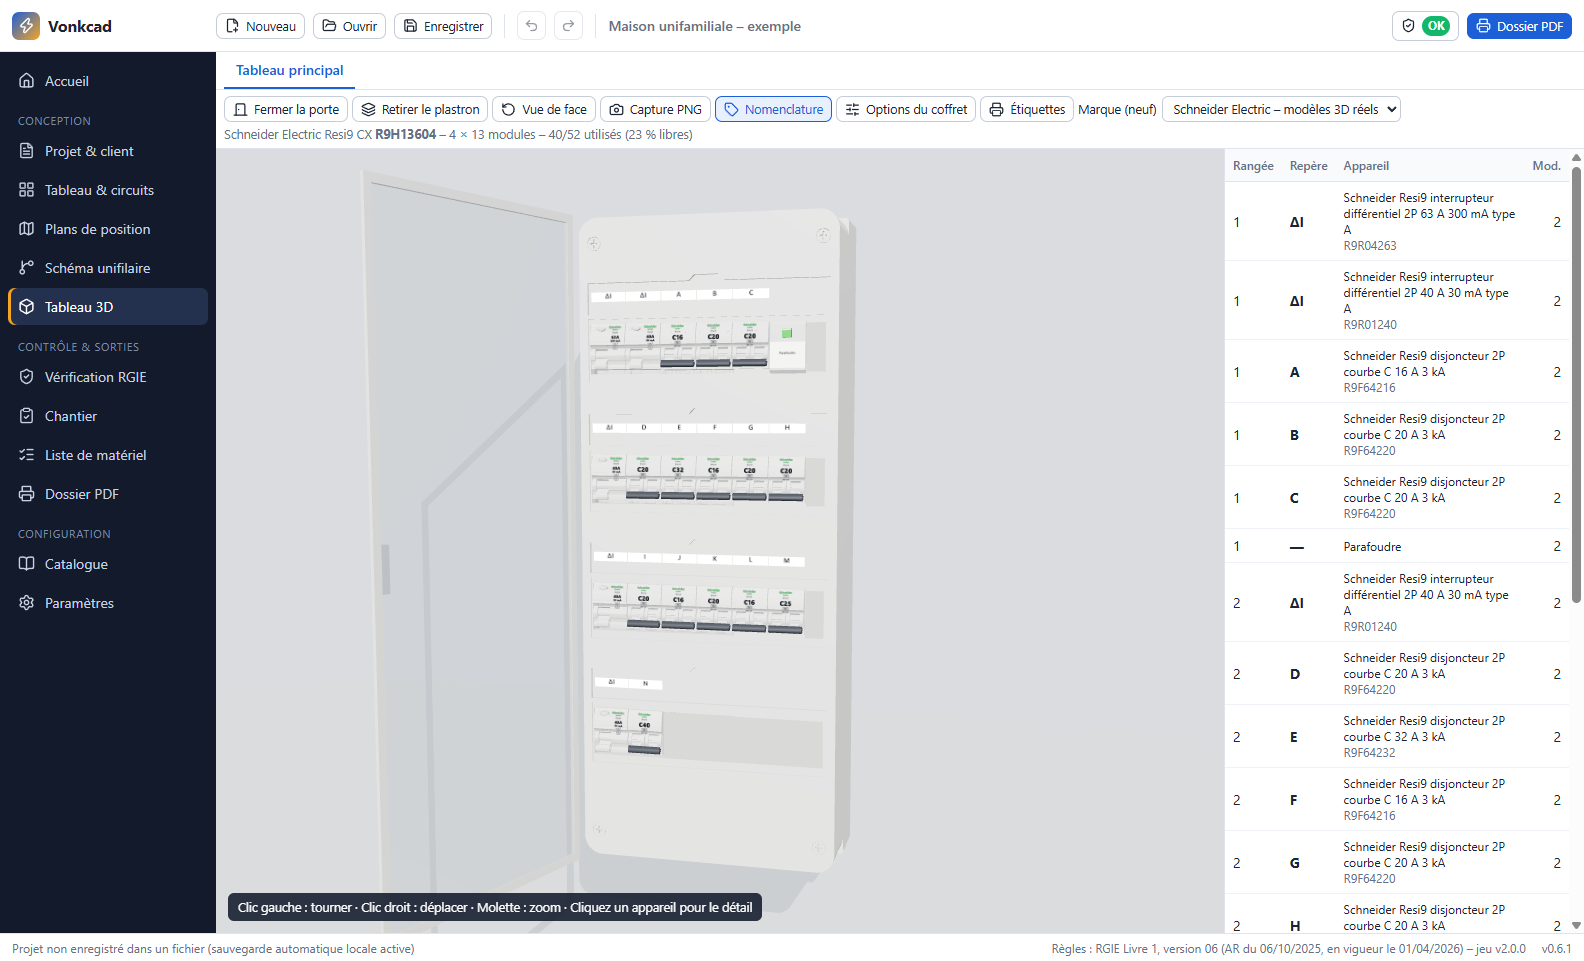Open Accueil home page in sidebar

point(108,81)
